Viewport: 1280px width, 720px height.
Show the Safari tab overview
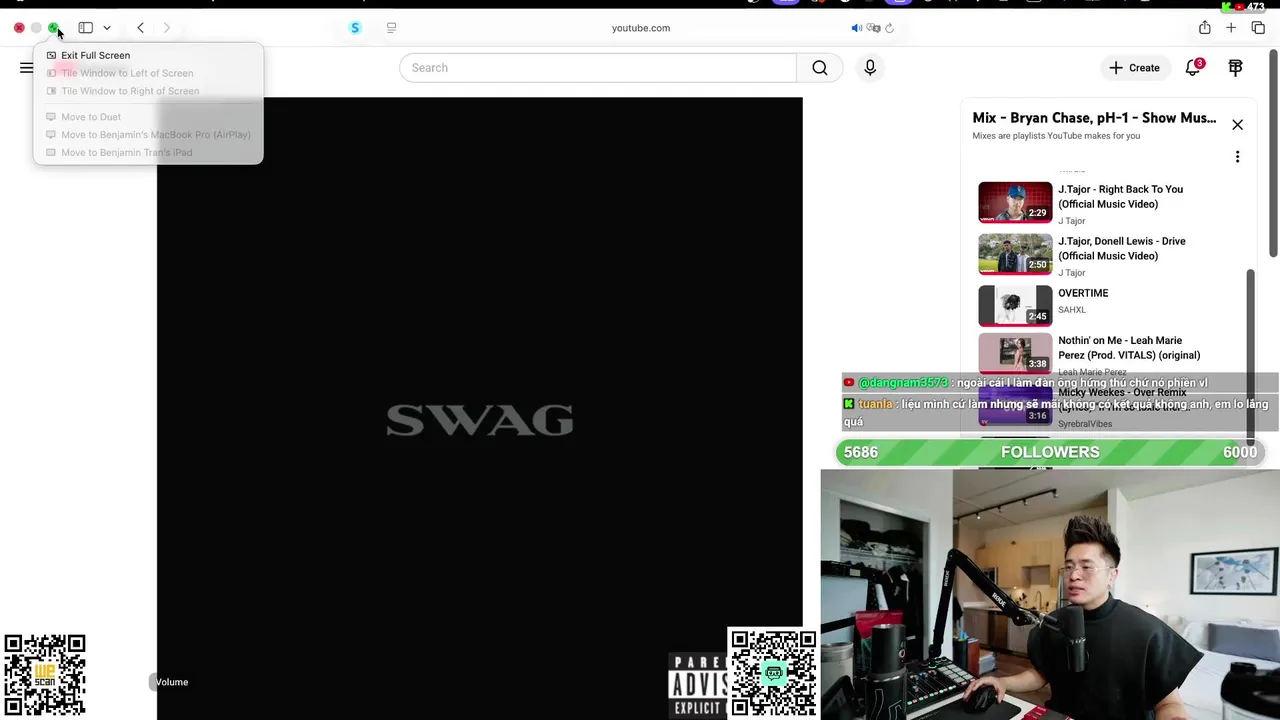click(x=1258, y=28)
